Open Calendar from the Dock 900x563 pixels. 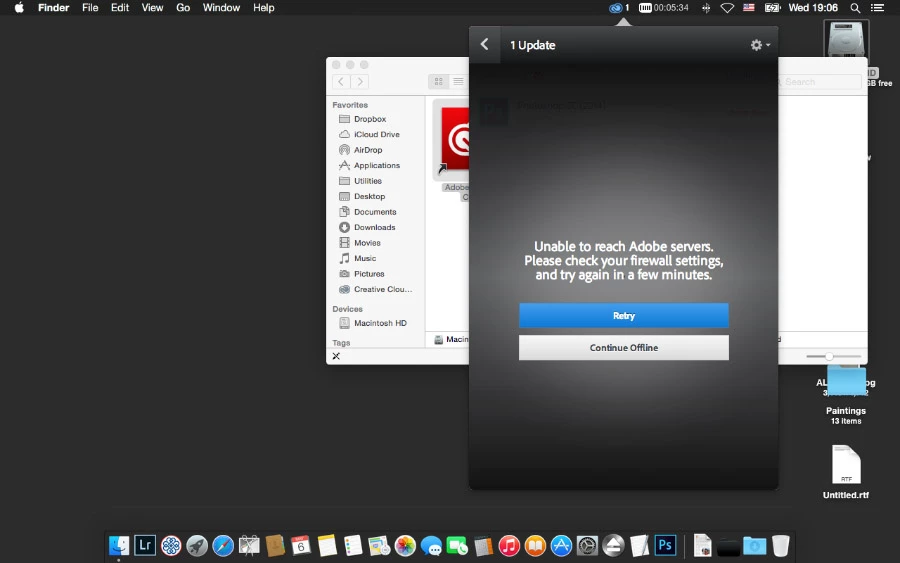(301, 545)
